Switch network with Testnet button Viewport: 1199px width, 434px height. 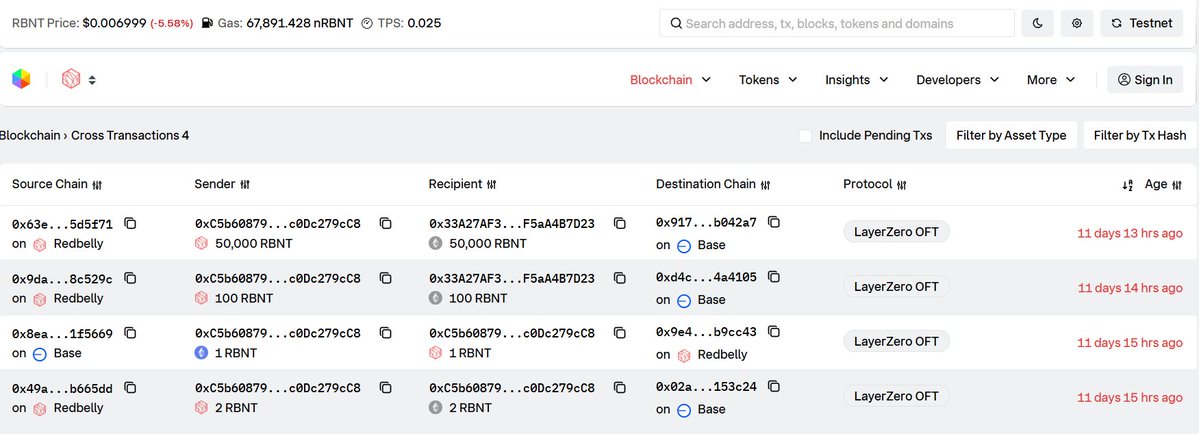click(x=1142, y=23)
